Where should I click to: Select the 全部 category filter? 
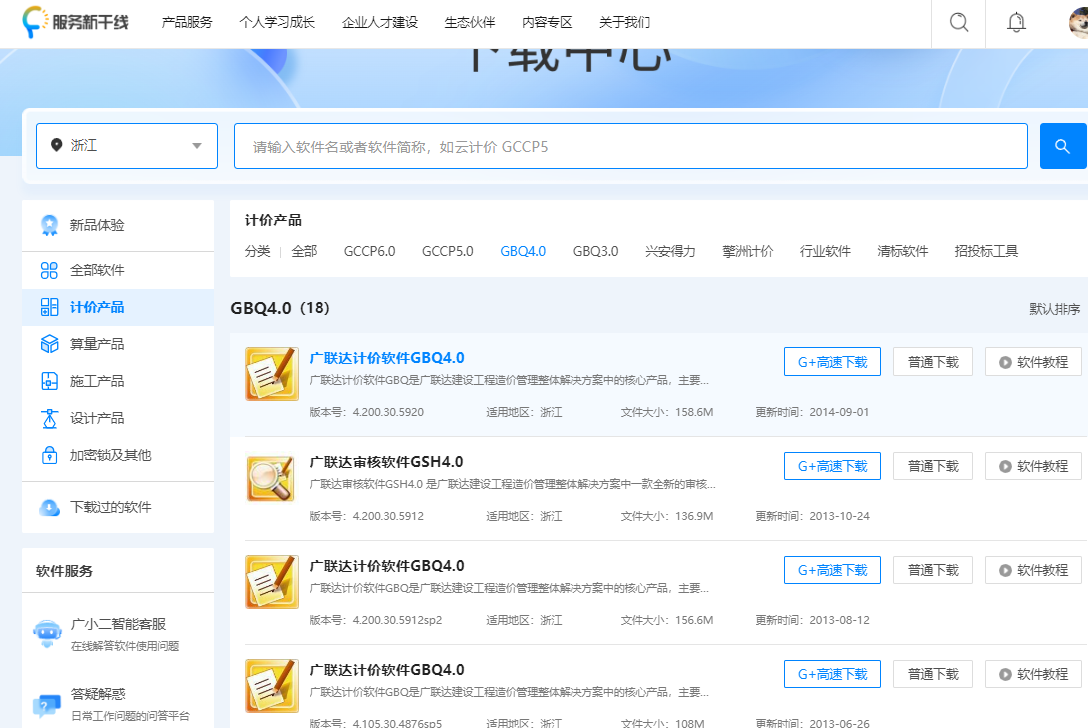(x=304, y=251)
